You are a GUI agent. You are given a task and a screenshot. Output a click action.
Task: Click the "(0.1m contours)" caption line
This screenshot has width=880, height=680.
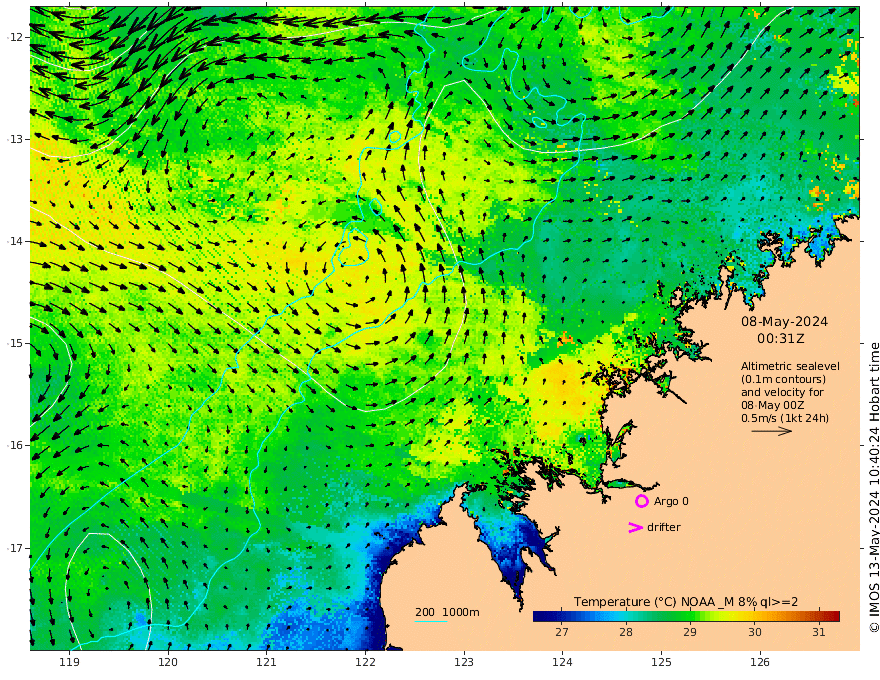(783, 379)
